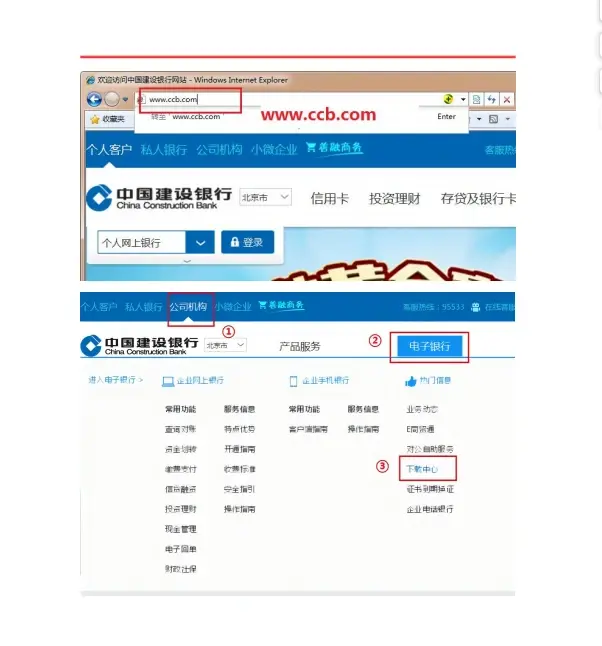Open the recent pages dropdown beside forward button
Screen dimensions: 602x646
(125, 99)
